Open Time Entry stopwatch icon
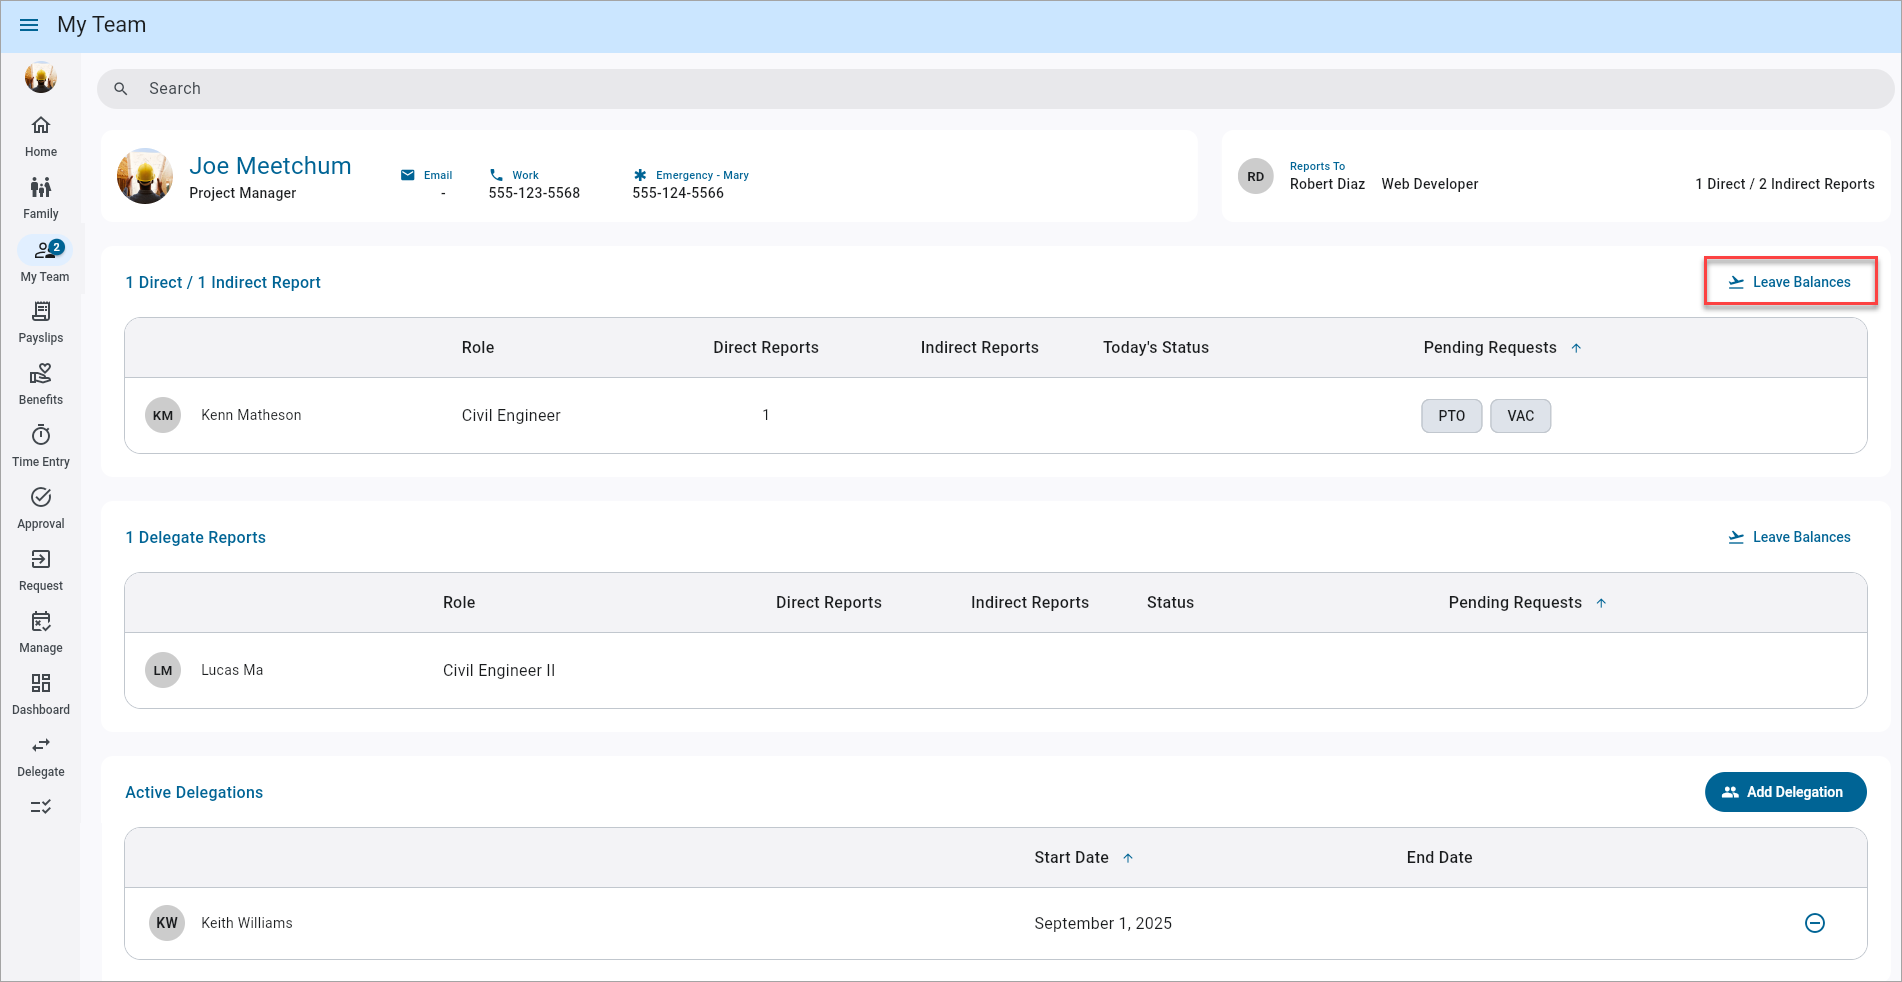This screenshot has width=1902, height=982. click(x=41, y=436)
